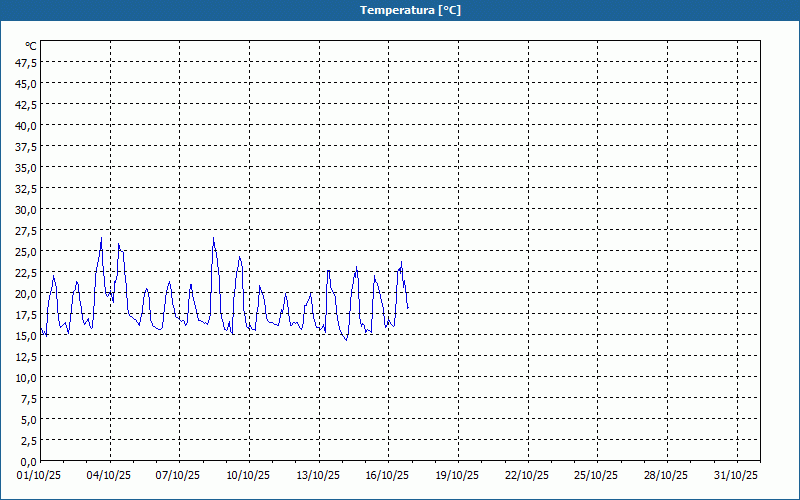Select the 01/10/25 date label
Image resolution: width=800 pixels, height=500 pixels.
[40, 475]
